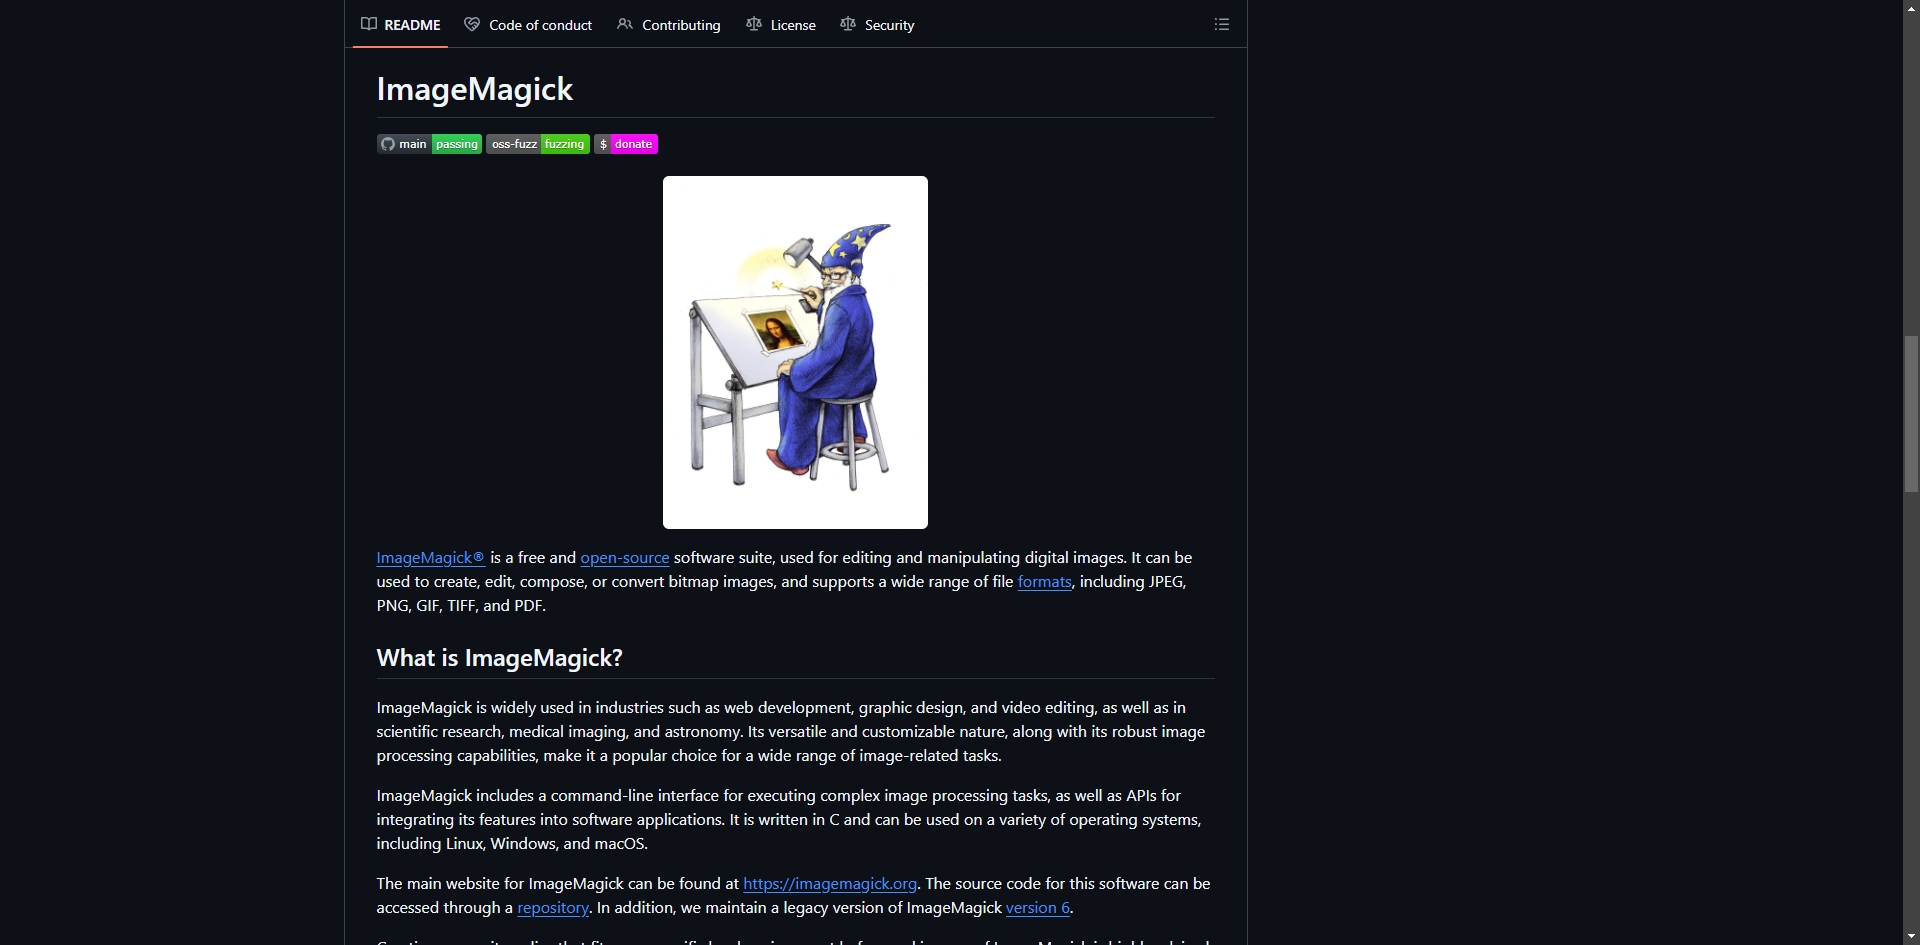Open the Contributing tab
This screenshot has width=1920, height=945.
pyautogui.click(x=669, y=24)
